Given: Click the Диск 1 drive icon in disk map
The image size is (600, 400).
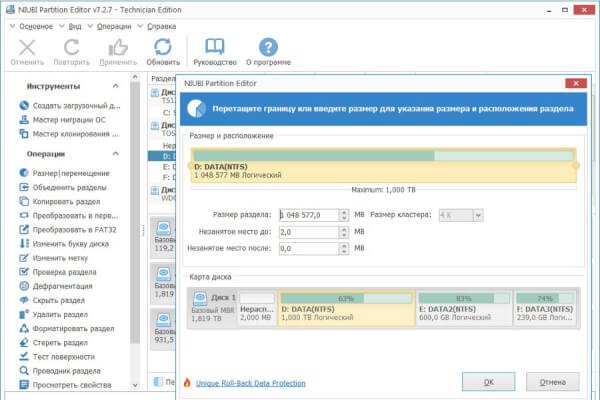Looking at the screenshot, I should click(200, 299).
